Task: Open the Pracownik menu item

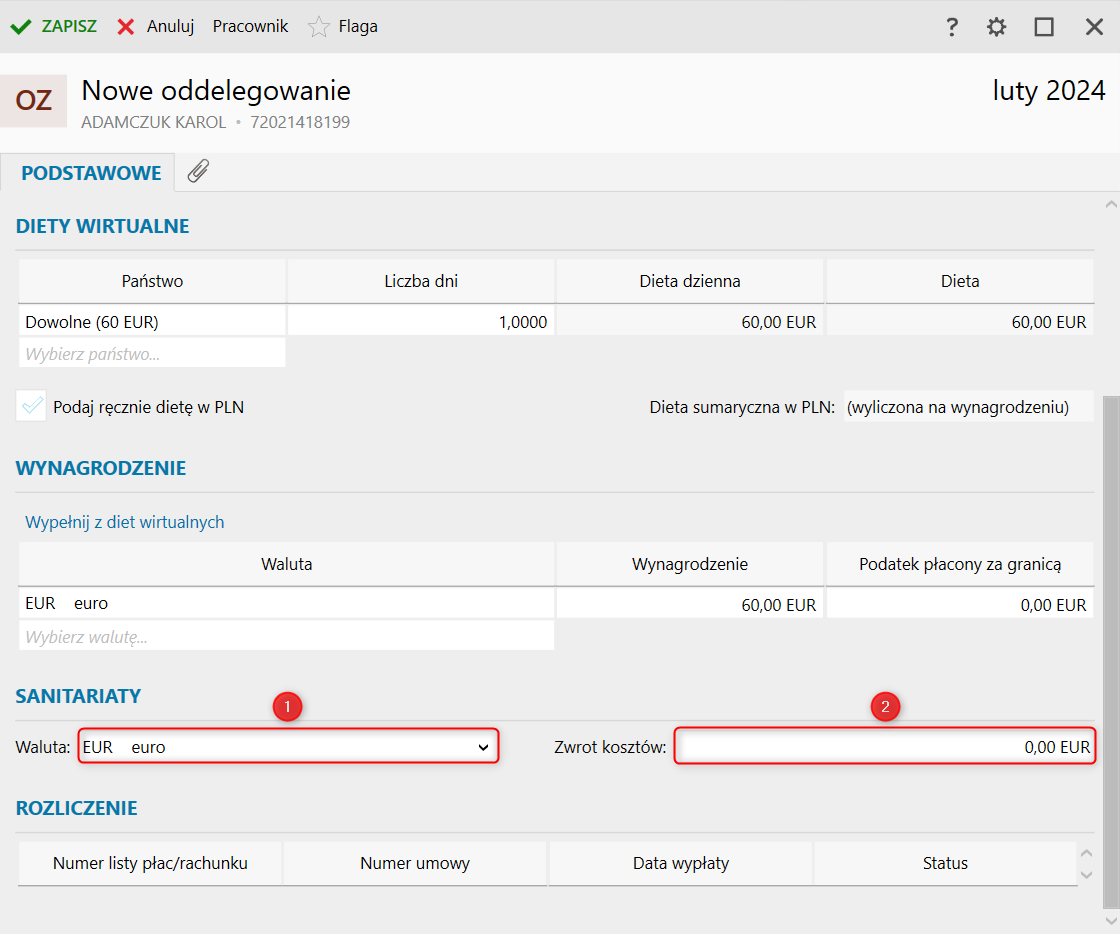Action: (x=250, y=26)
